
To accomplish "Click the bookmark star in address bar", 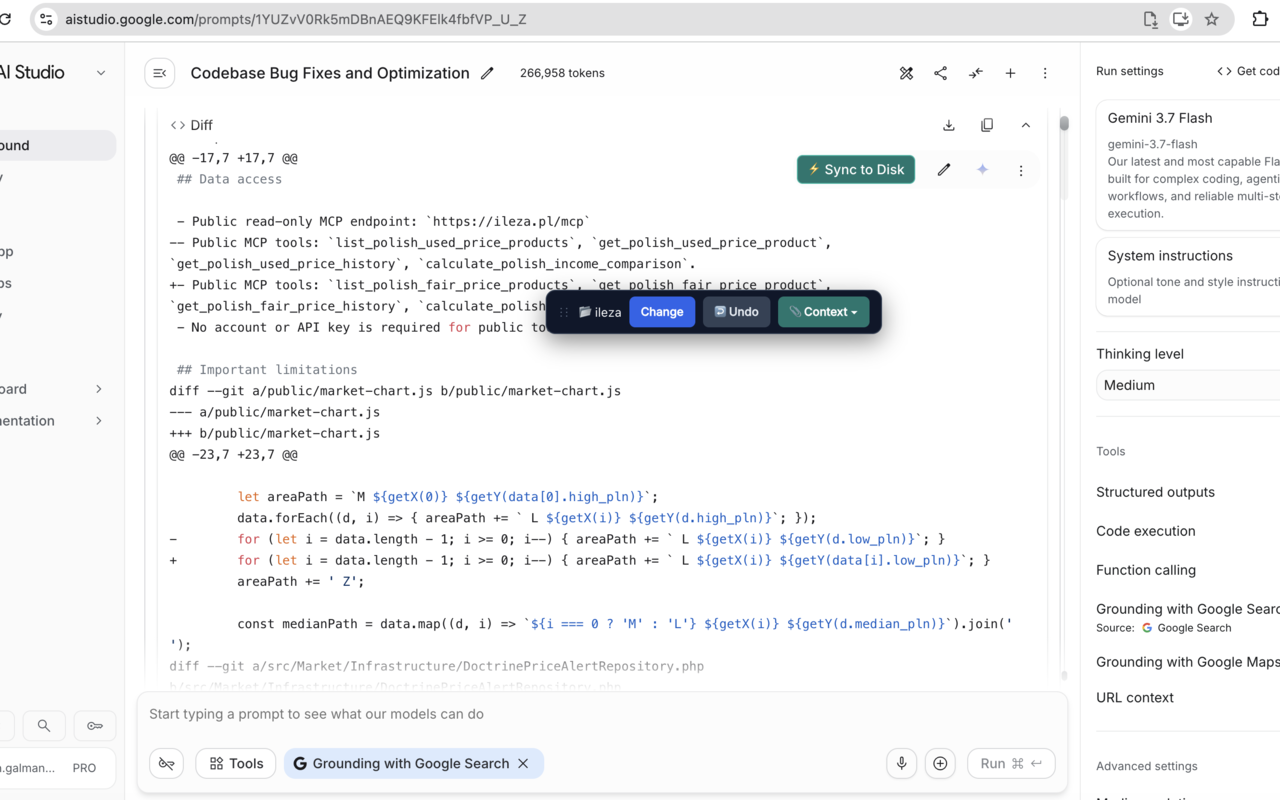I will [x=1212, y=19].
